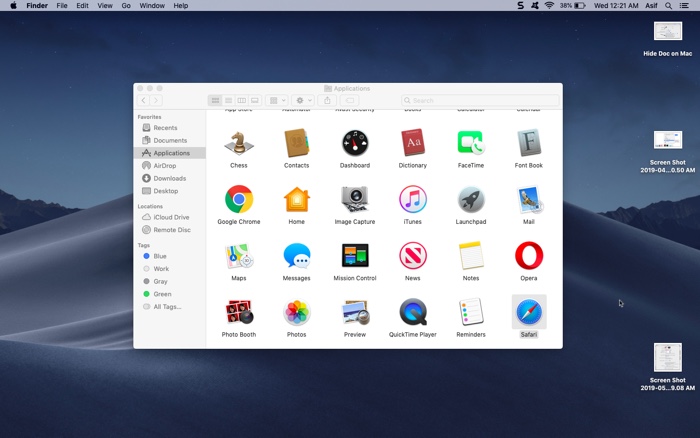Open Desktop in the sidebar
700x438 pixels.
[x=170, y=191]
